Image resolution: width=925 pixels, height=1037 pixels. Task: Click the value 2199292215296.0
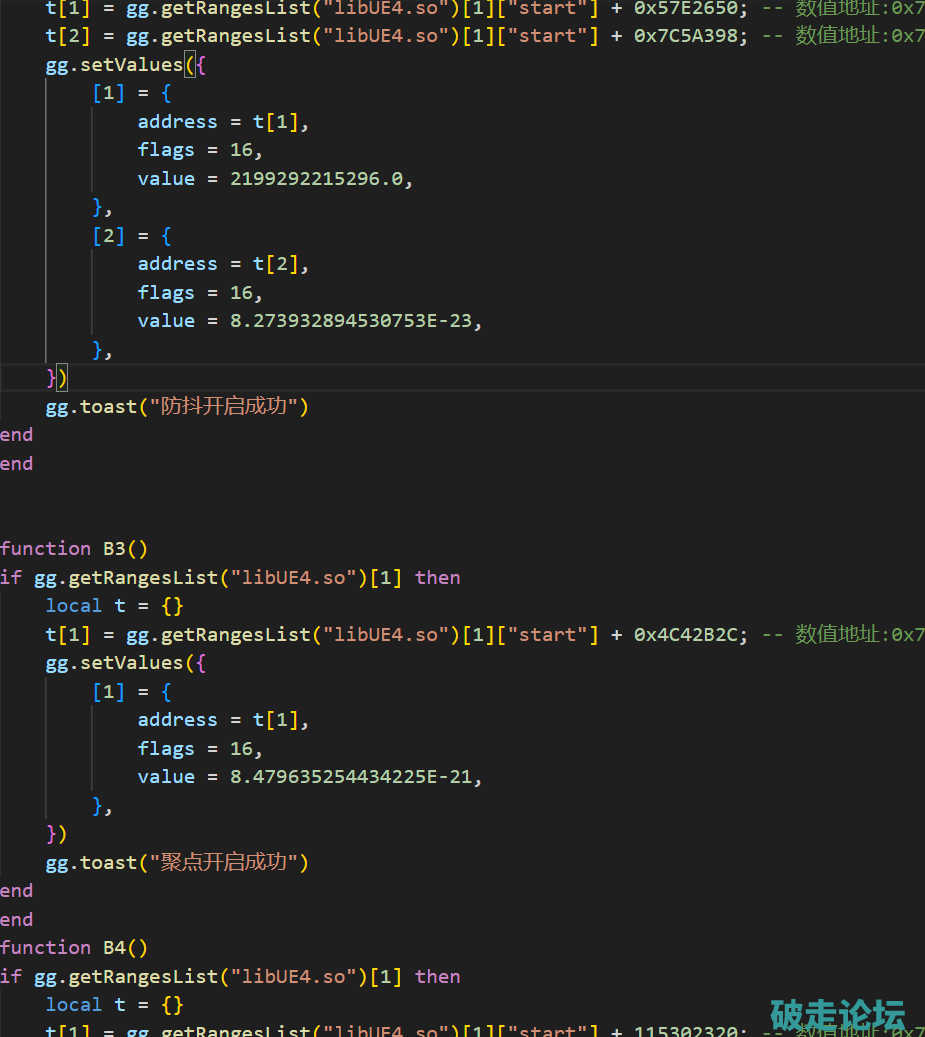pyautogui.click(x=319, y=178)
